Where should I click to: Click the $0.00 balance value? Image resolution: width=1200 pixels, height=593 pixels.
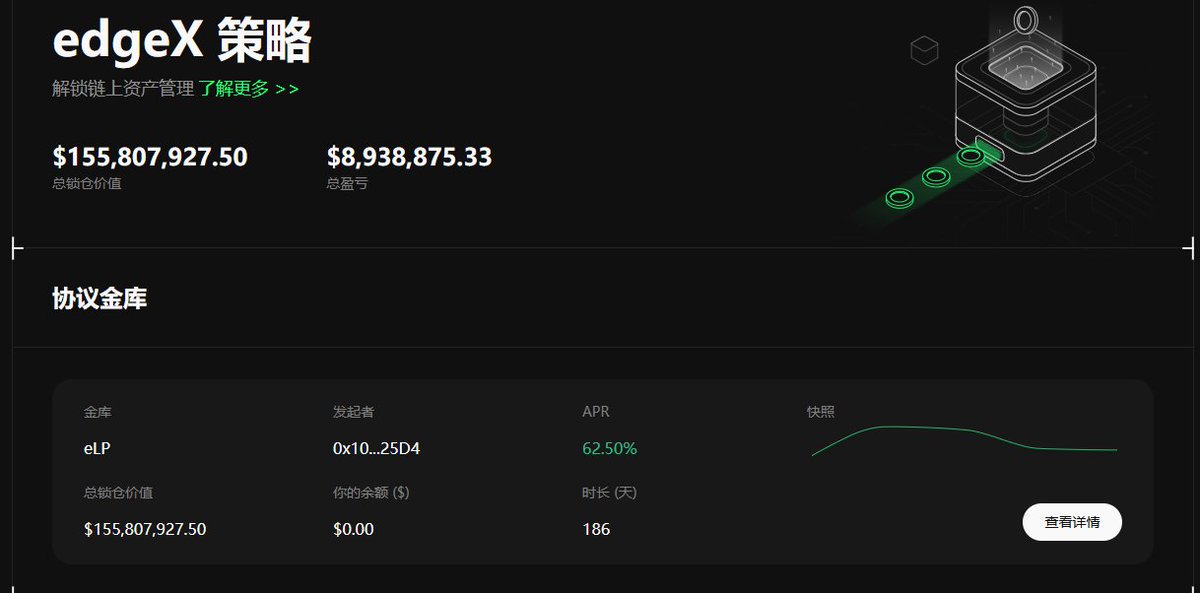pyautogui.click(x=353, y=529)
